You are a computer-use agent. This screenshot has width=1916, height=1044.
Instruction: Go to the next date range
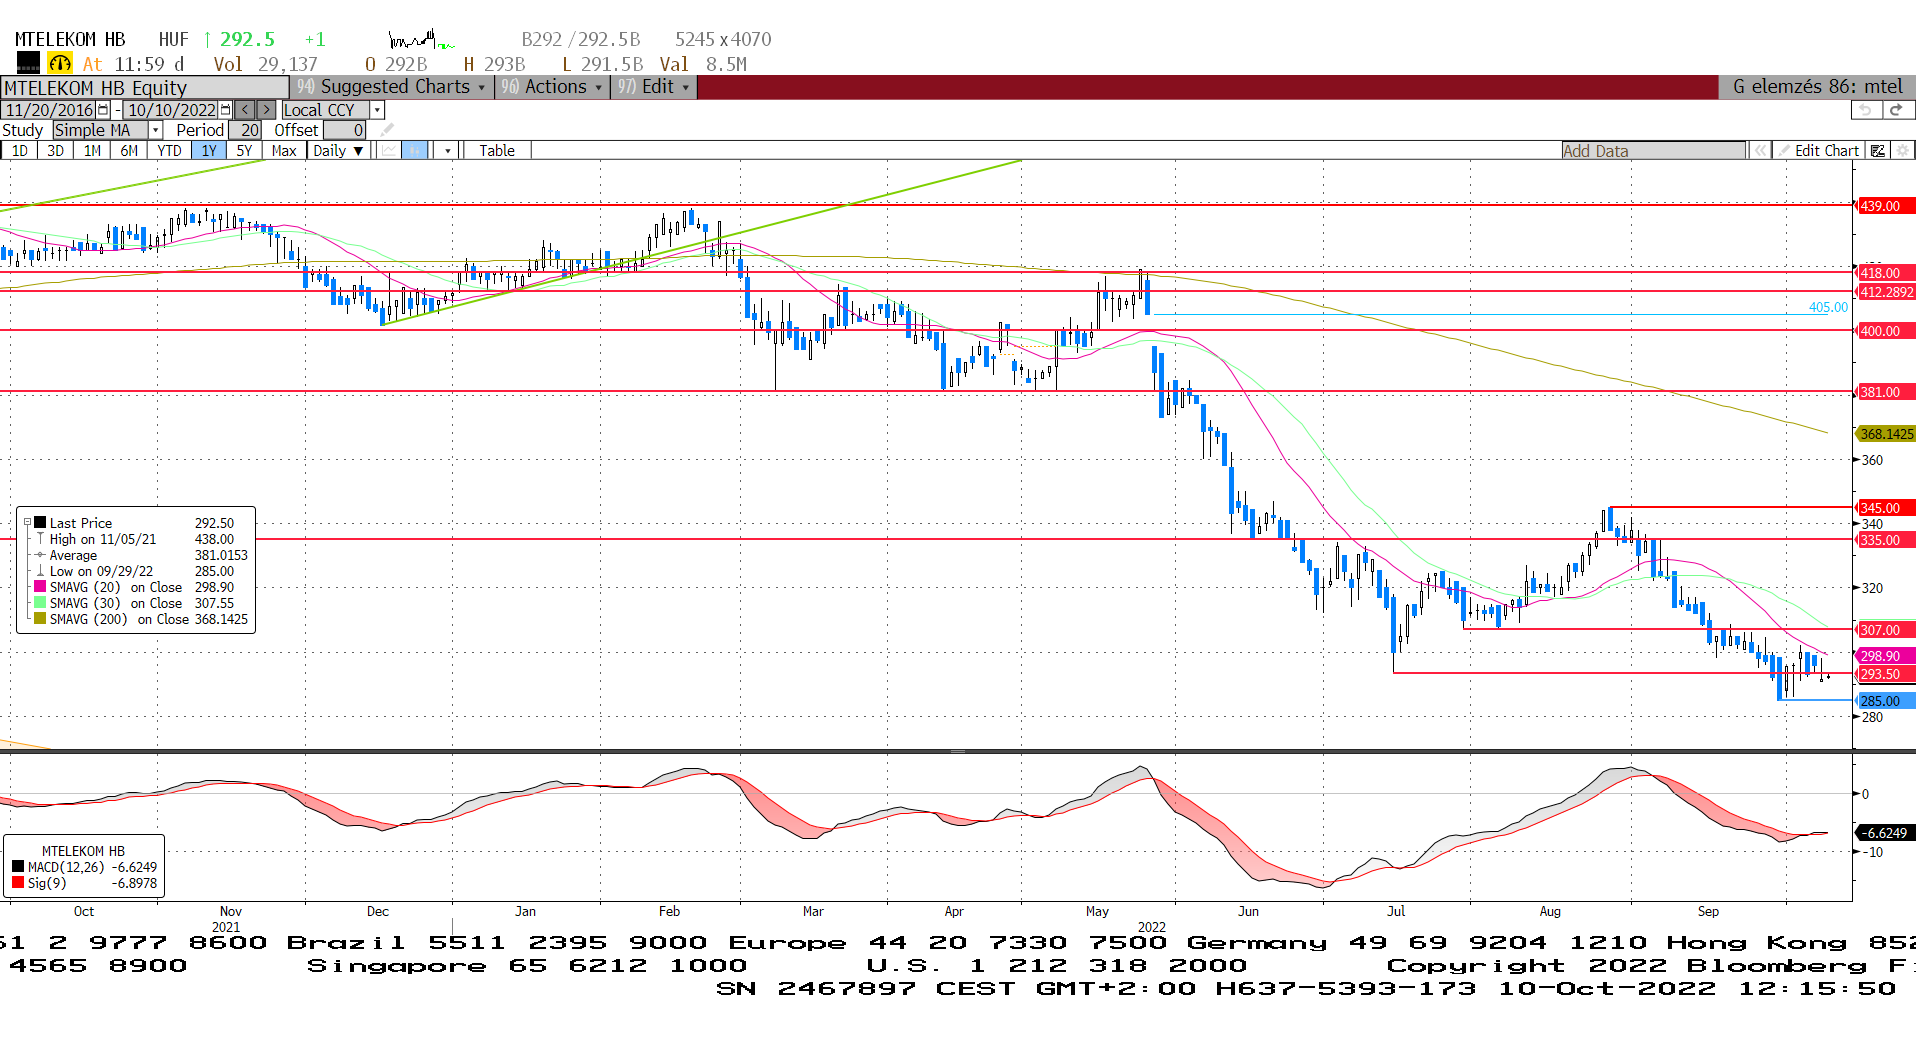pyautogui.click(x=267, y=110)
